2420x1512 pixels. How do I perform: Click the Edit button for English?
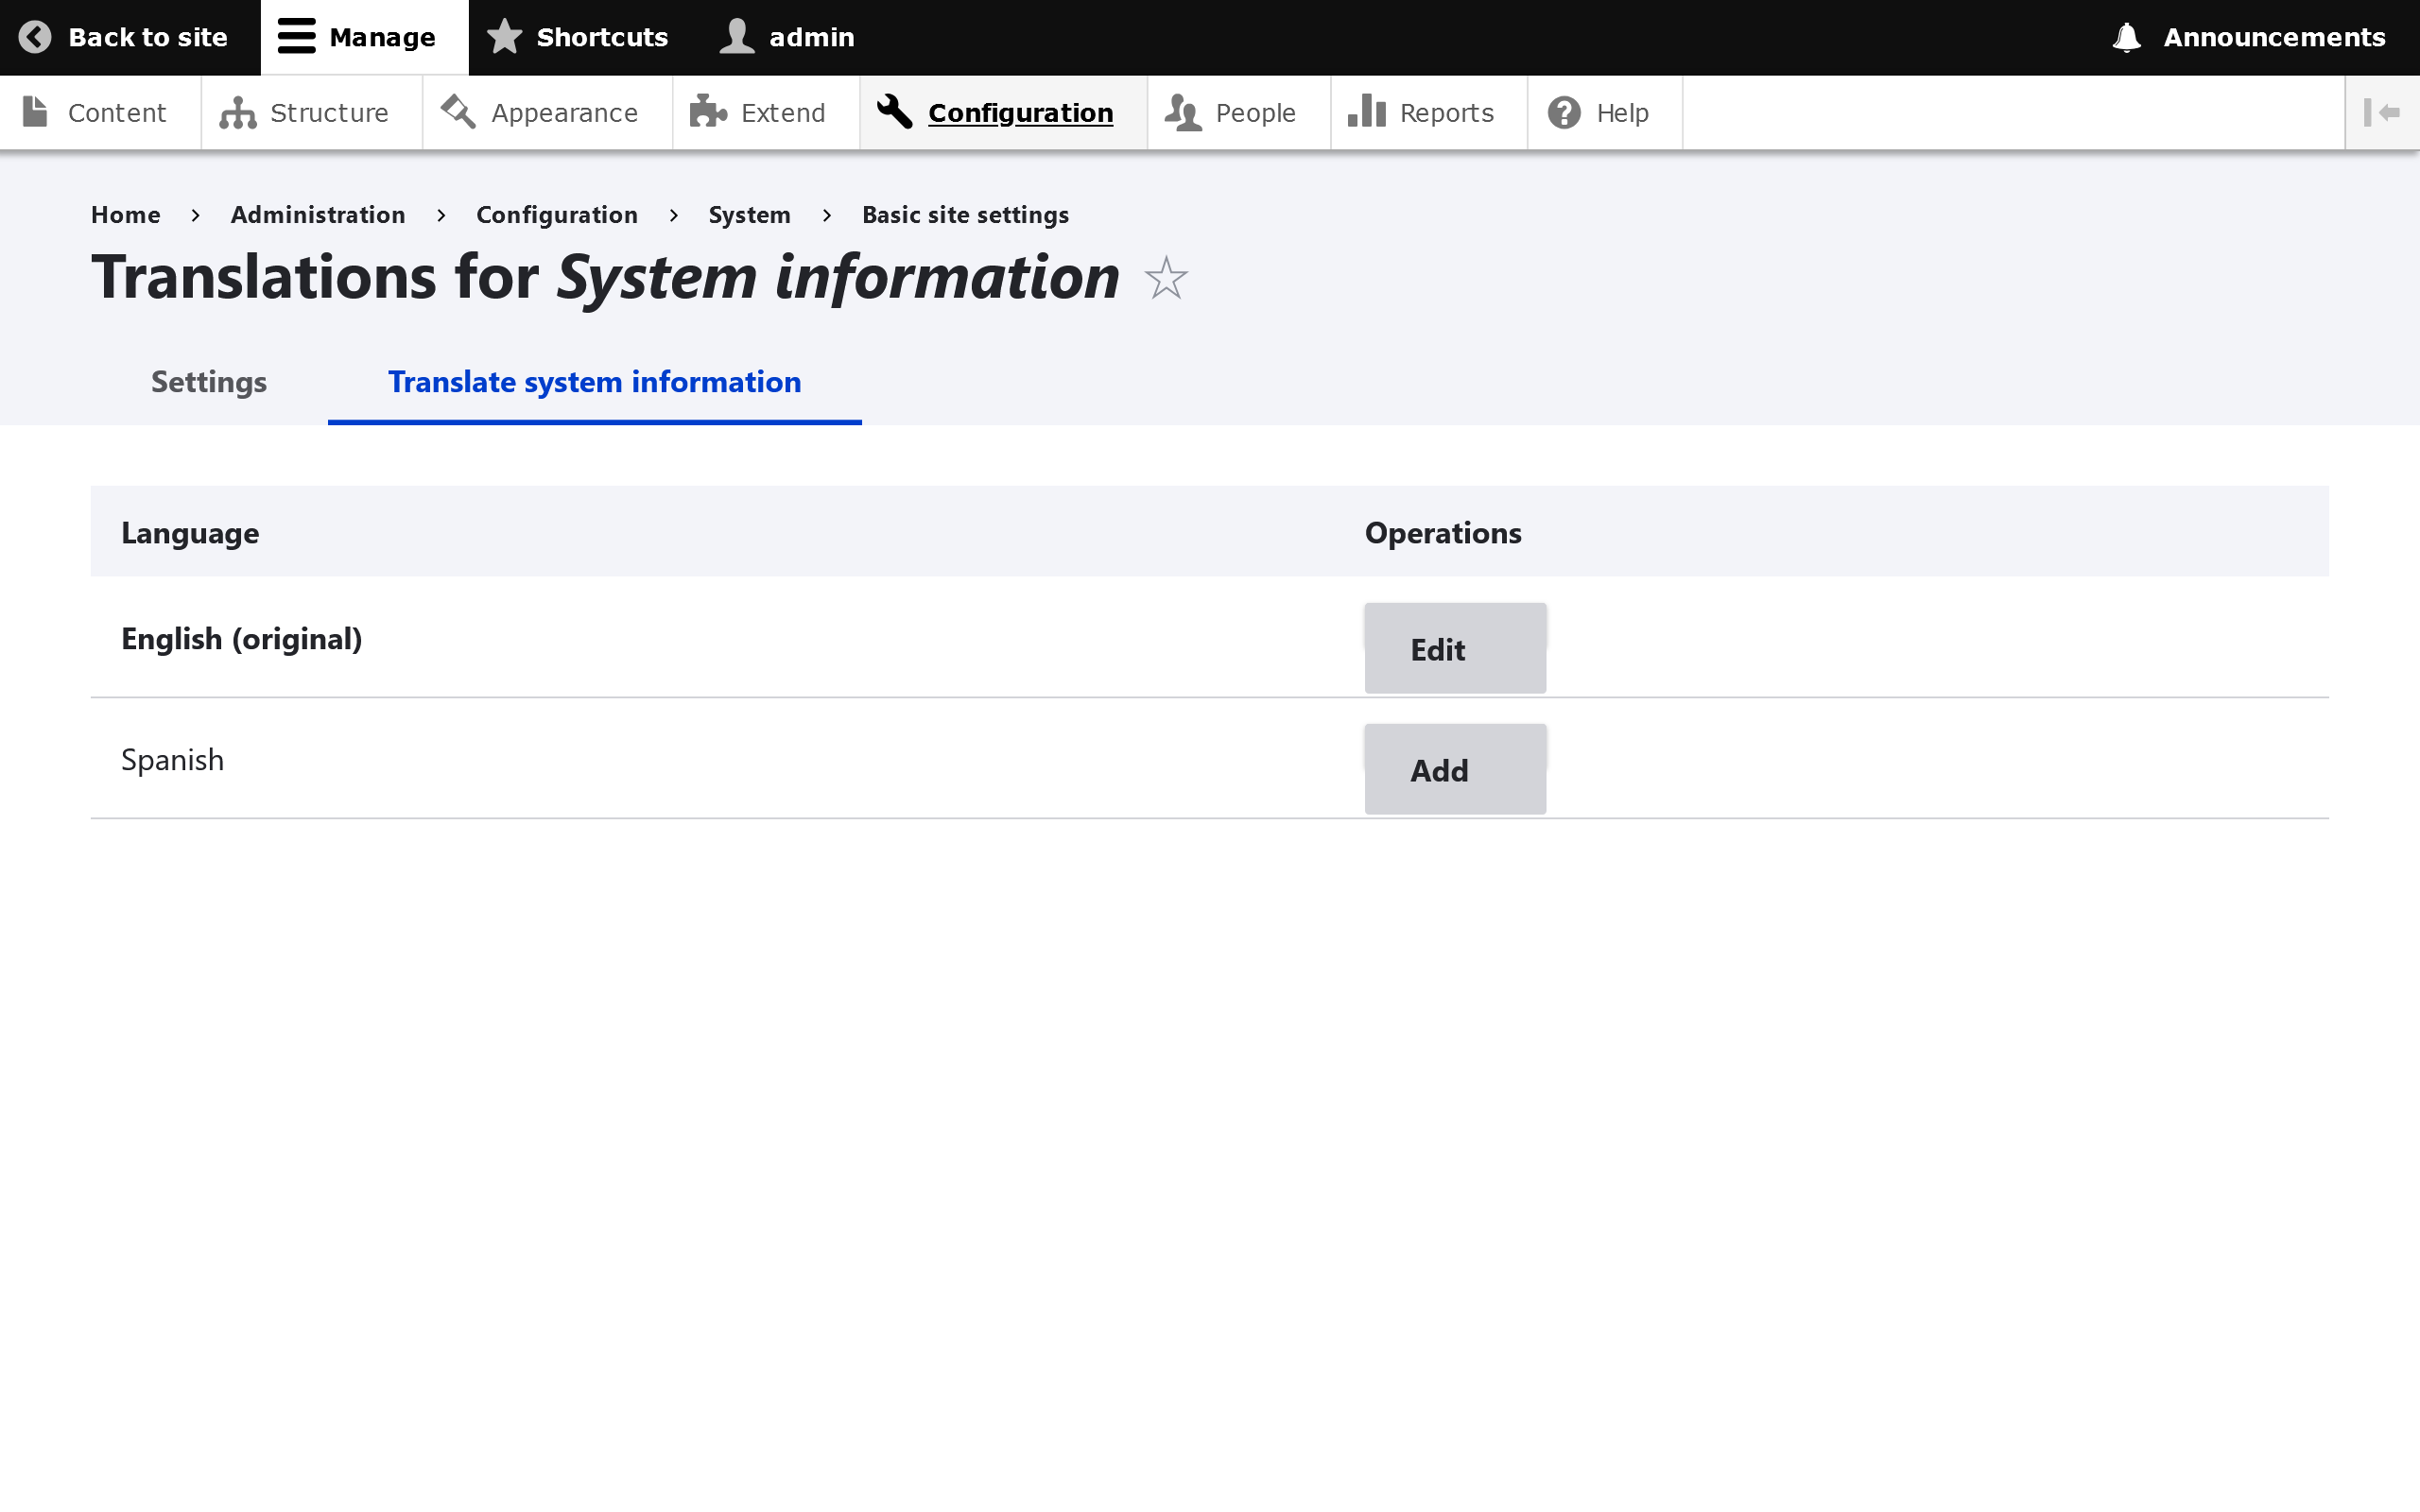tap(1455, 648)
